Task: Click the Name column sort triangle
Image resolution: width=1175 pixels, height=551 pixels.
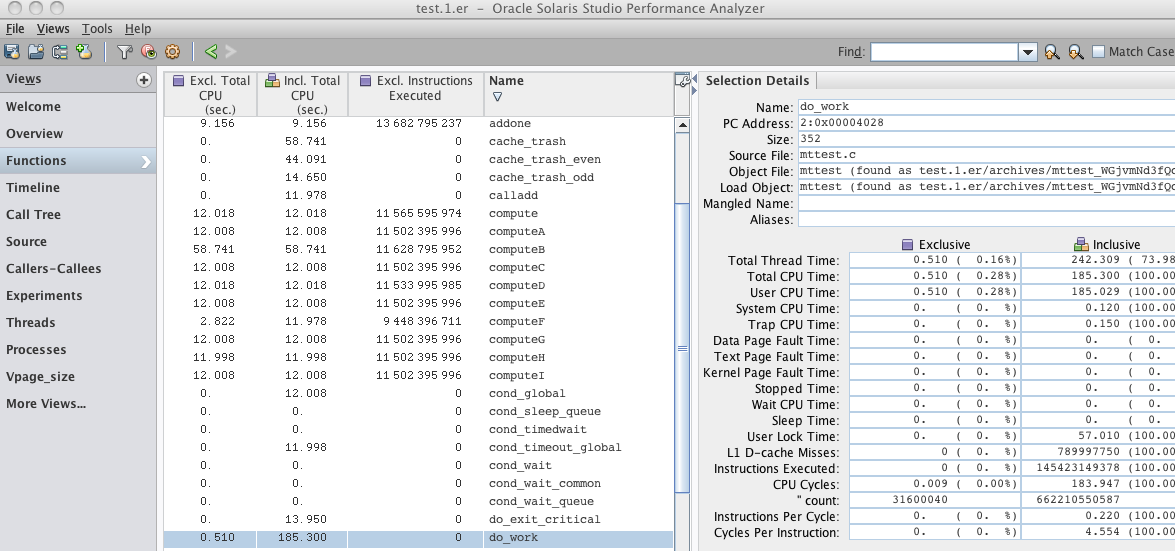Action: [497, 97]
